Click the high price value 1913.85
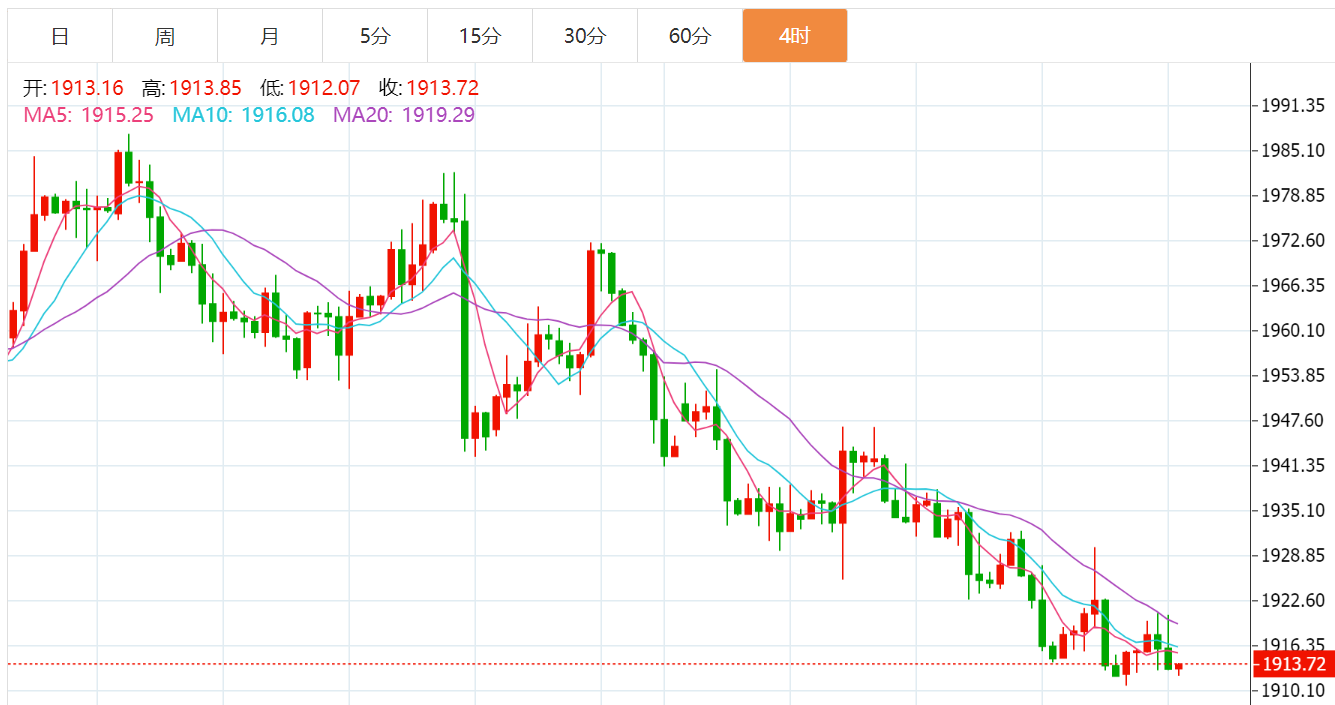Screen dimensions: 1335x705 (205, 88)
